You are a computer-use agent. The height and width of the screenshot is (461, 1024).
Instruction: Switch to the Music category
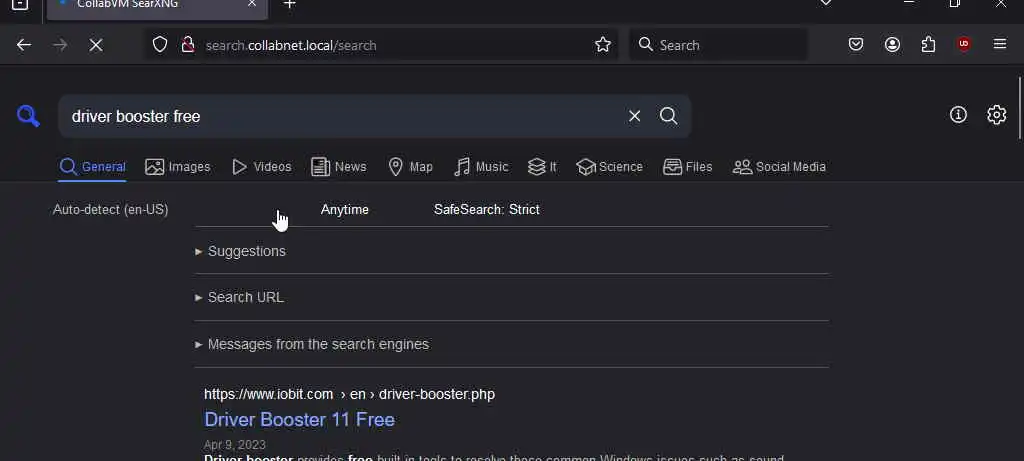coord(481,167)
